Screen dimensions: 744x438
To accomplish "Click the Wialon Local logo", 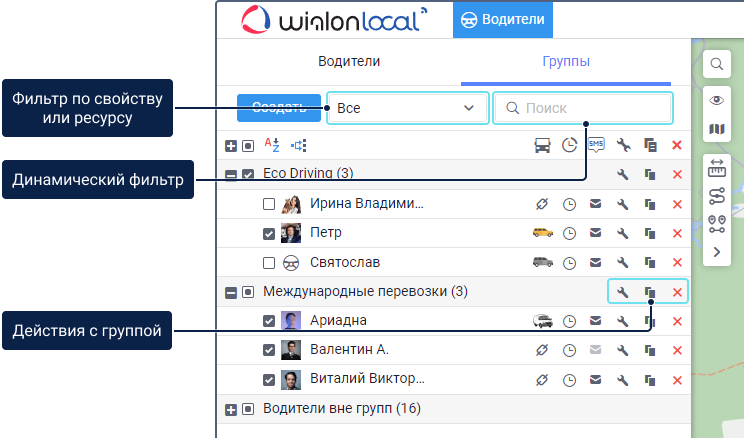I will 334,19.
